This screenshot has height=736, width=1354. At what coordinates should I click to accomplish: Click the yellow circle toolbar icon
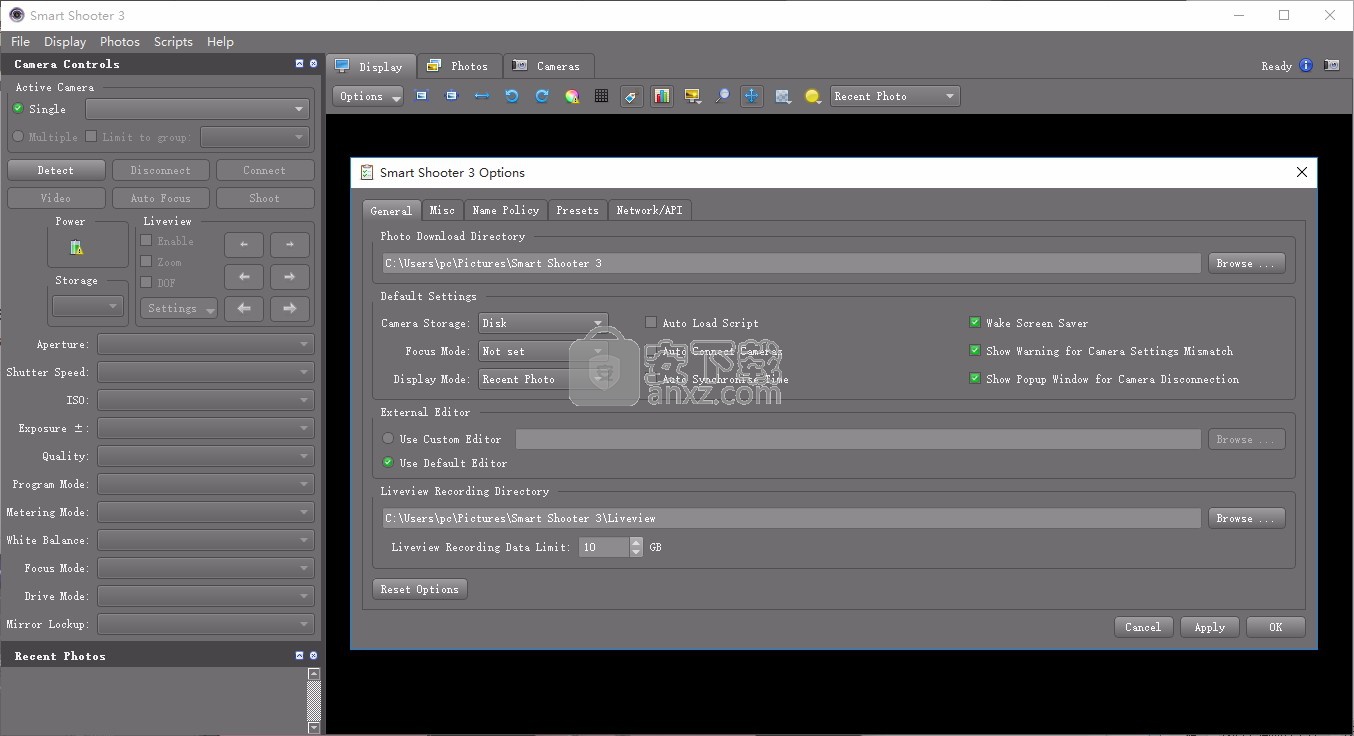(813, 96)
